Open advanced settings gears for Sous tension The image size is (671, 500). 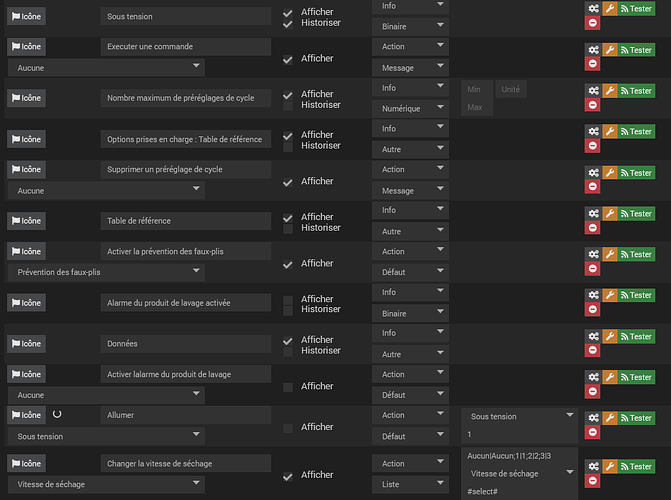click(x=593, y=7)
